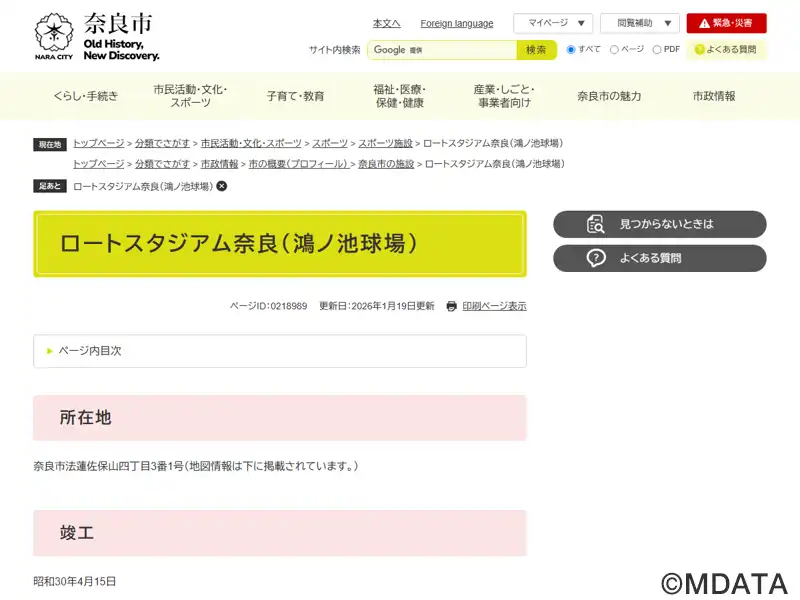Open the Foreign language link
The image size is (800, 600).
click(x=457, y=23)
